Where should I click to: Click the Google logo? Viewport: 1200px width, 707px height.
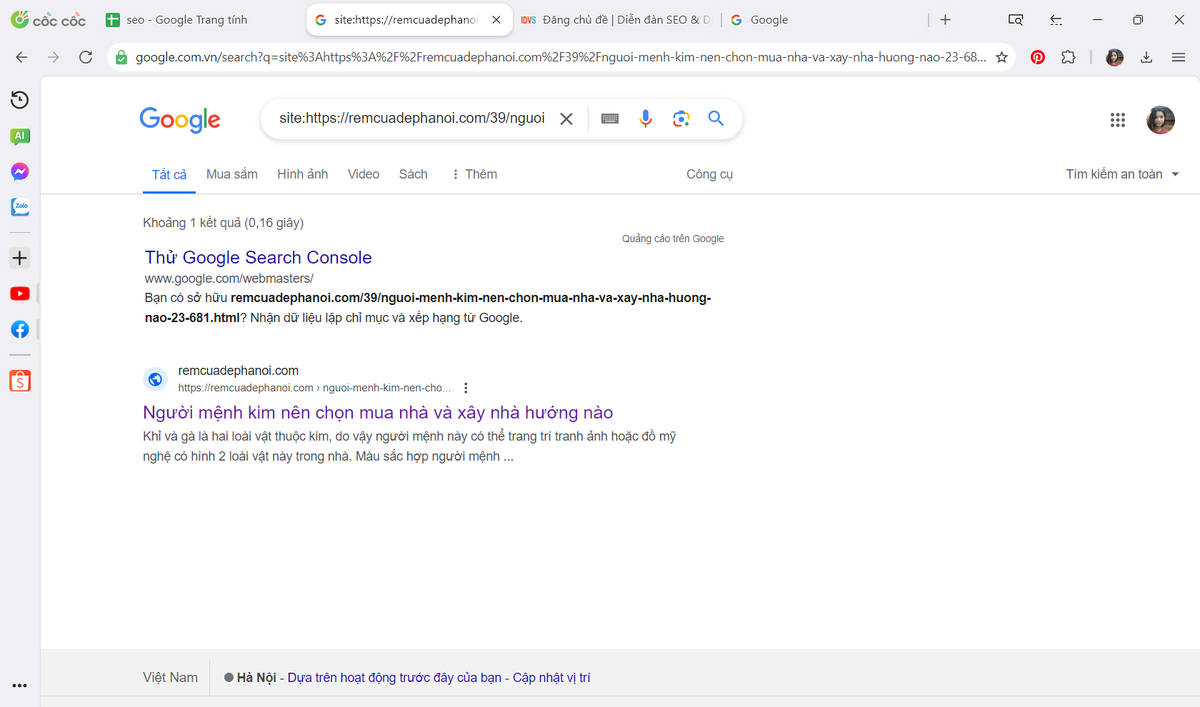[x=180, y=120]
